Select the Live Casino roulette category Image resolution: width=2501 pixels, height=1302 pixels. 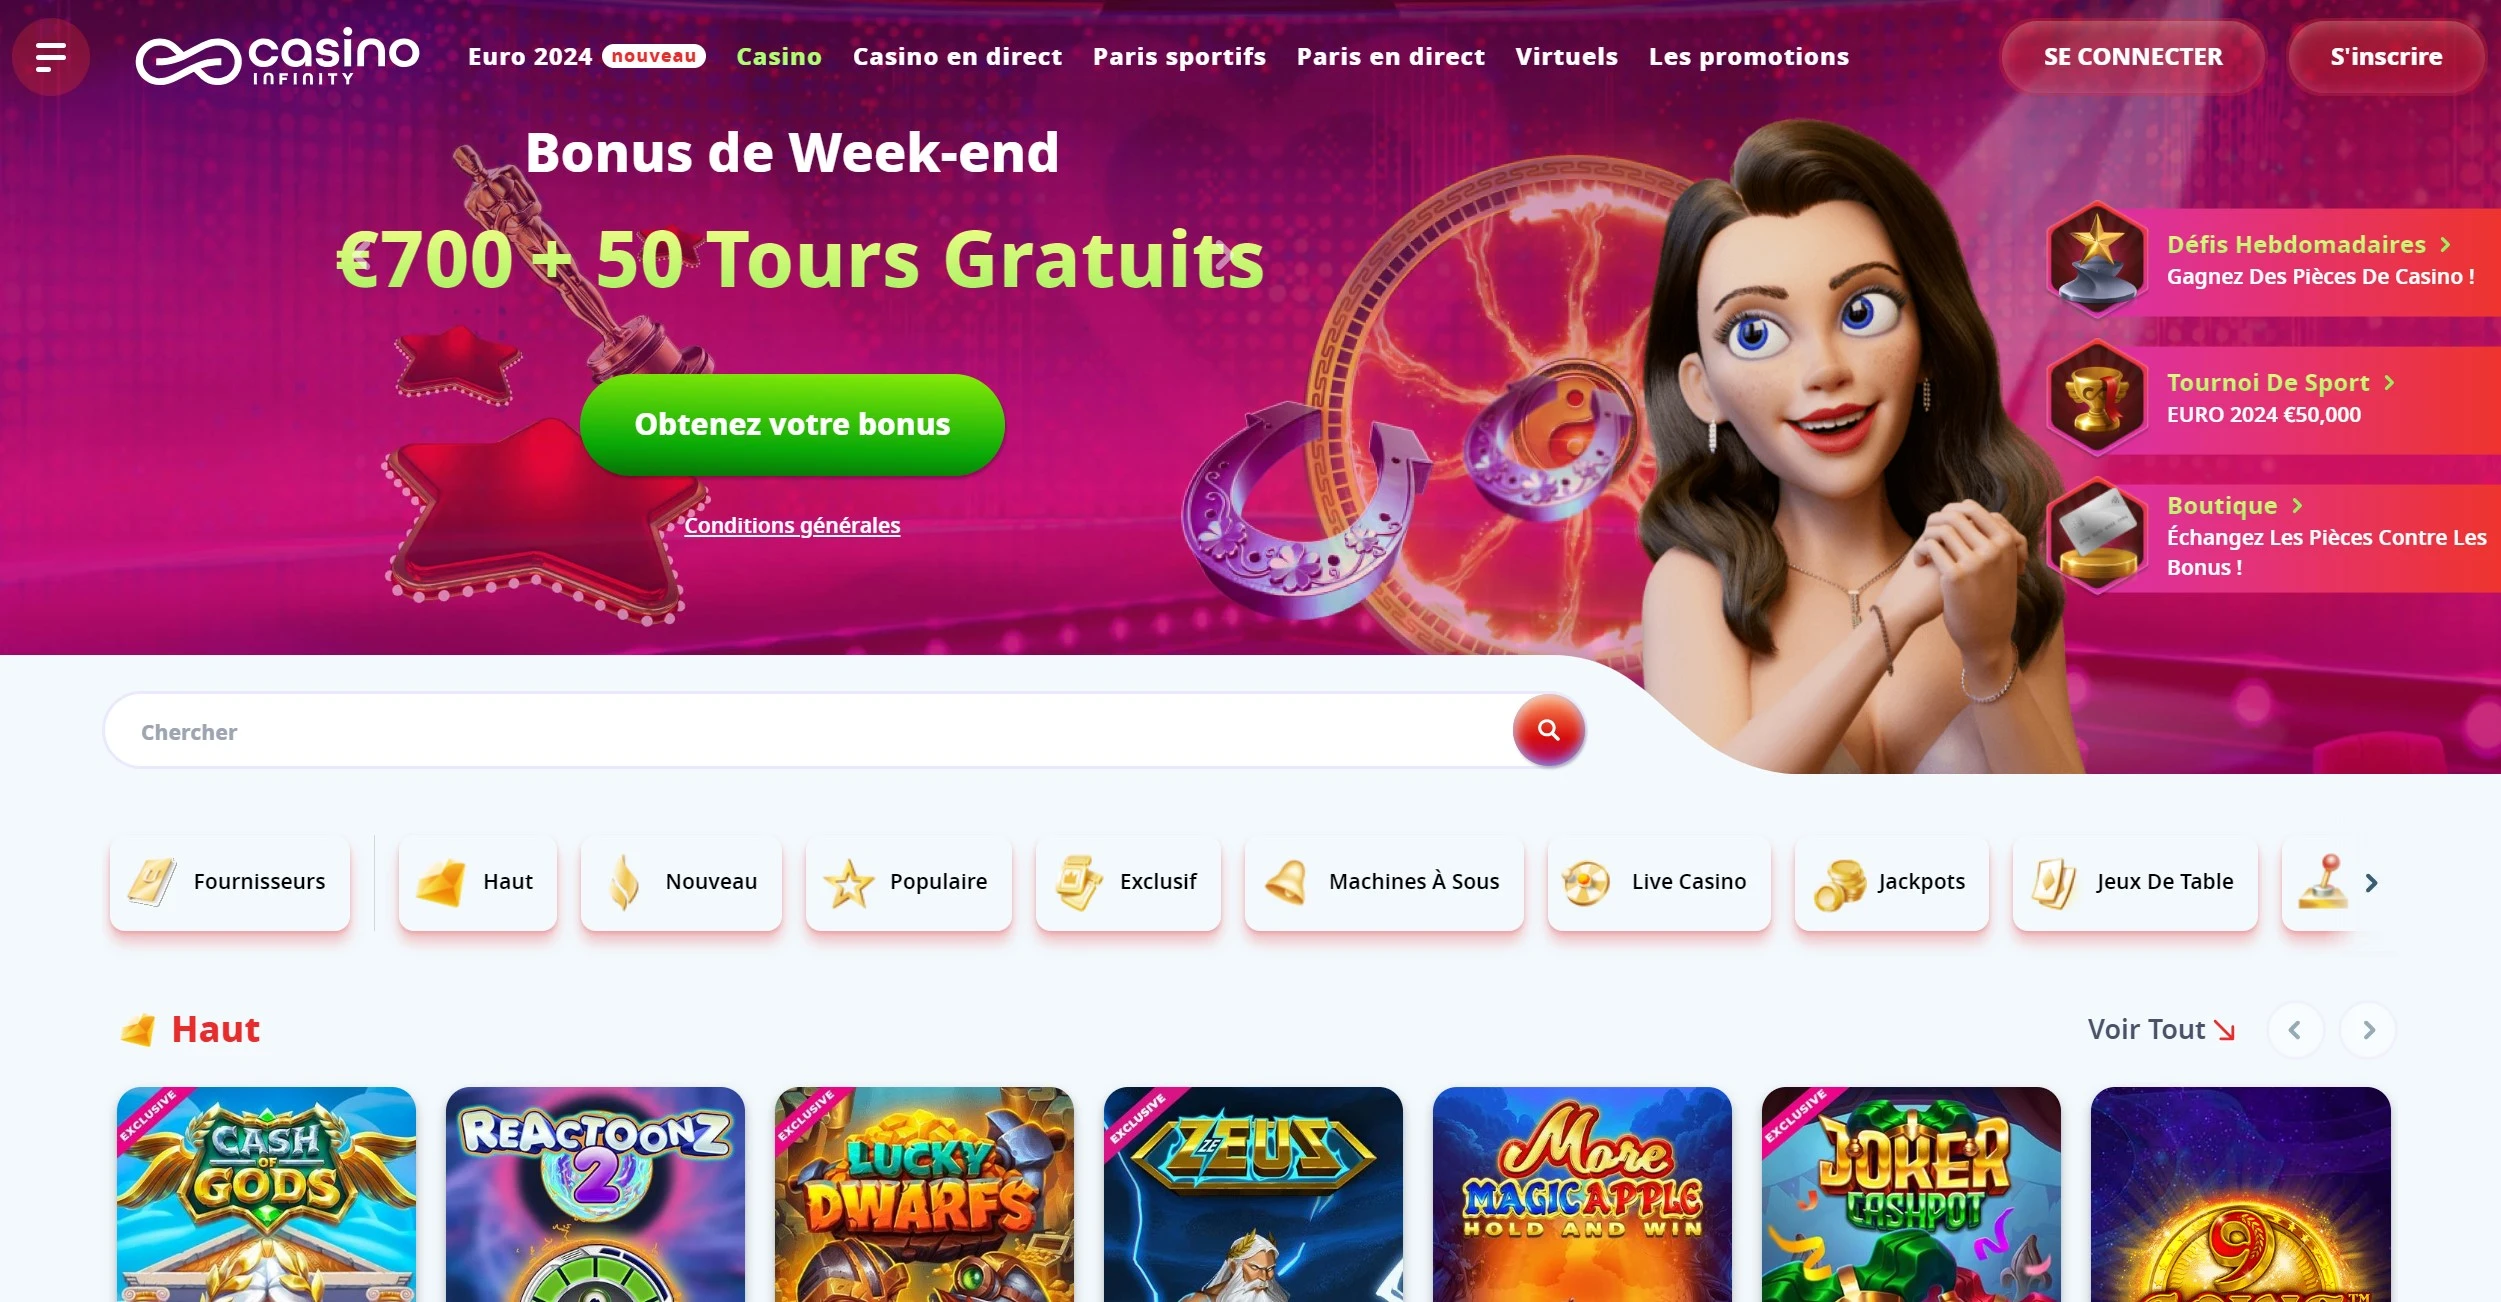click(1659, 882)
